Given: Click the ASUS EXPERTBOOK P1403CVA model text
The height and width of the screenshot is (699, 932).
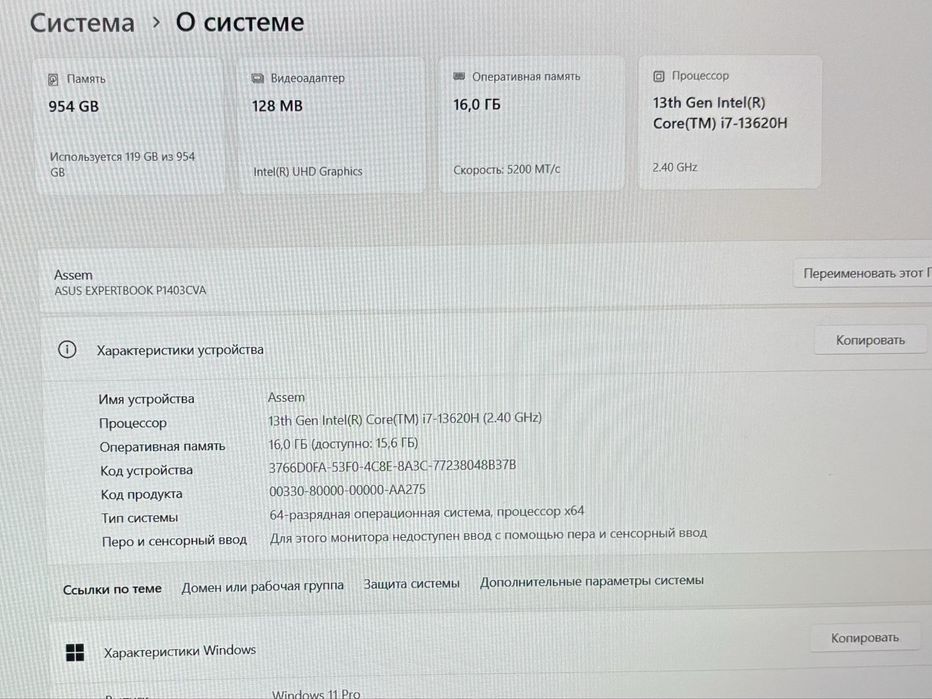Looking at the screenshot, I should pos(130,291).
